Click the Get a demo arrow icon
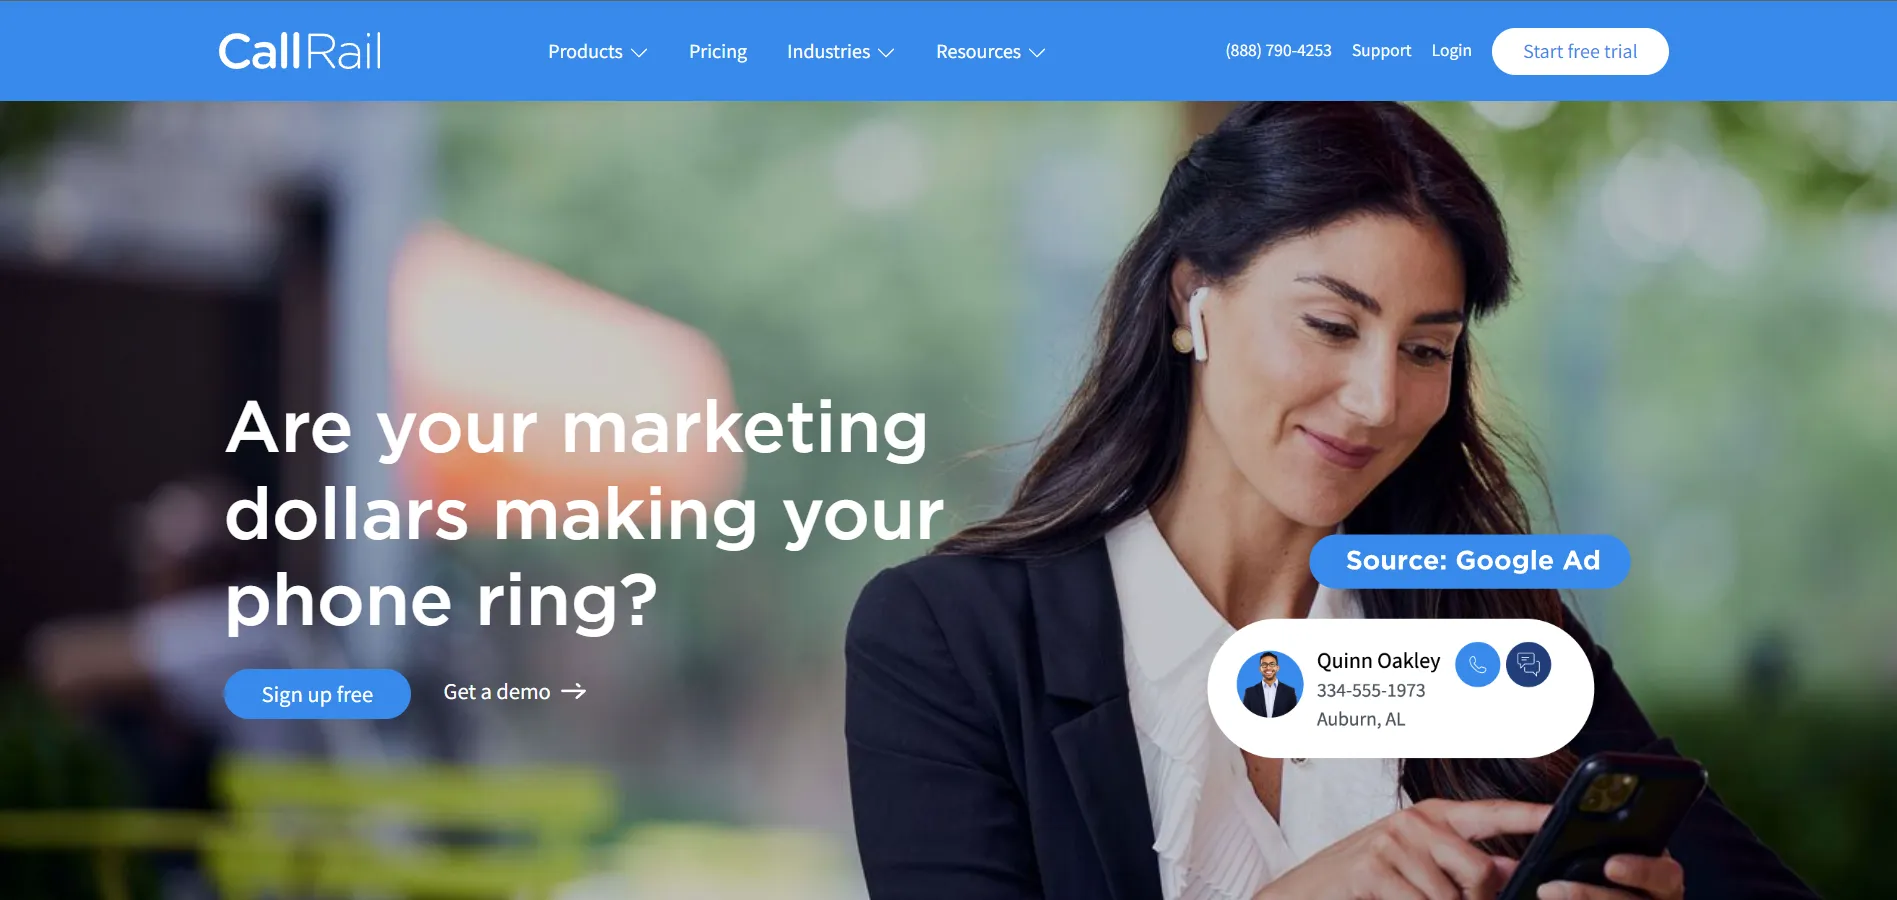 click(x=574, y=692)
